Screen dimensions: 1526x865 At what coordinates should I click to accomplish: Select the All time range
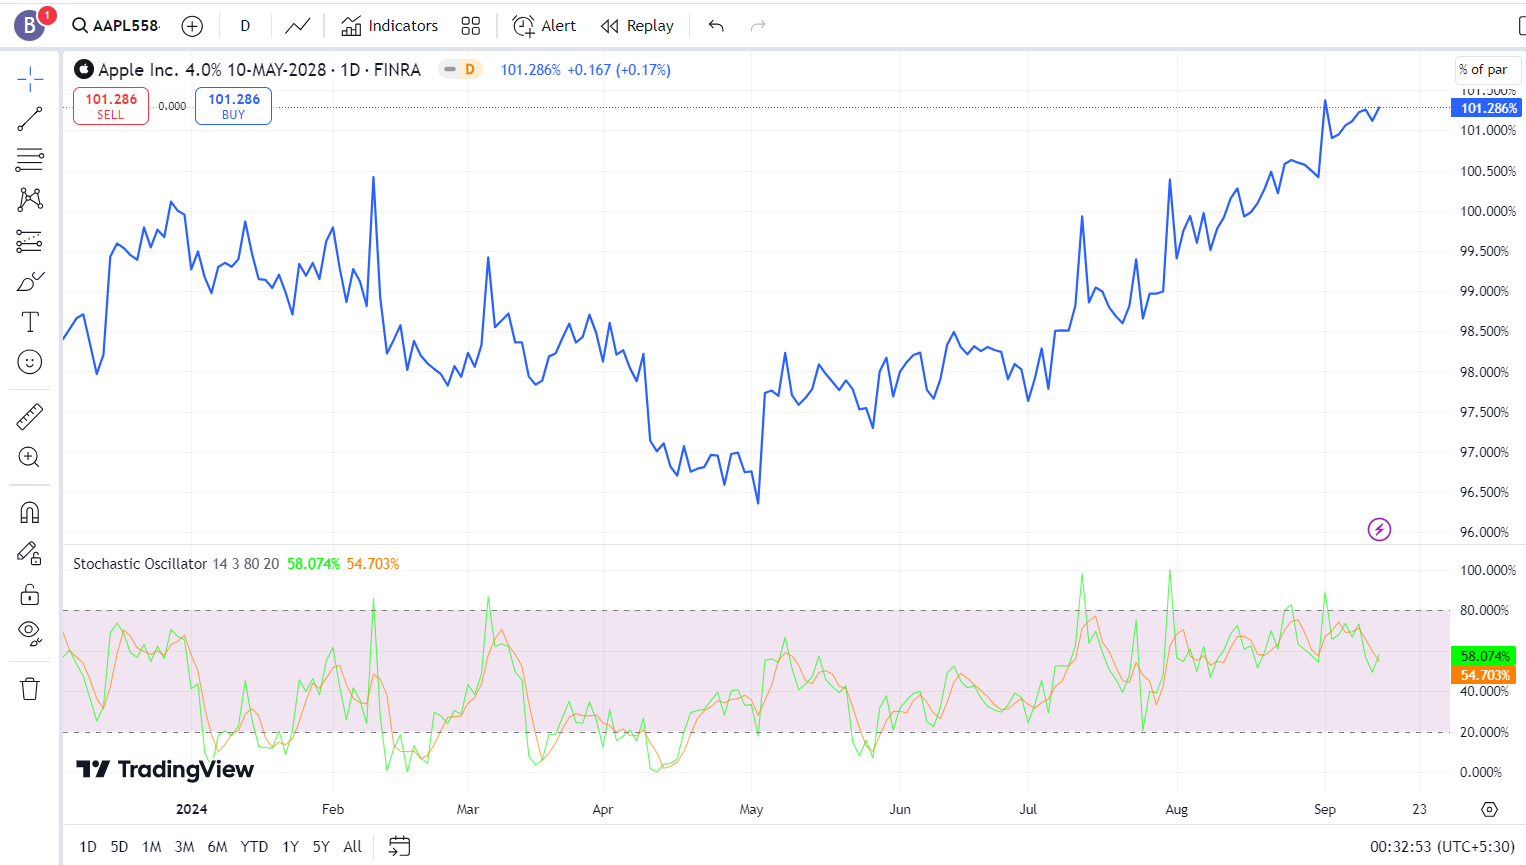(353, 847)
